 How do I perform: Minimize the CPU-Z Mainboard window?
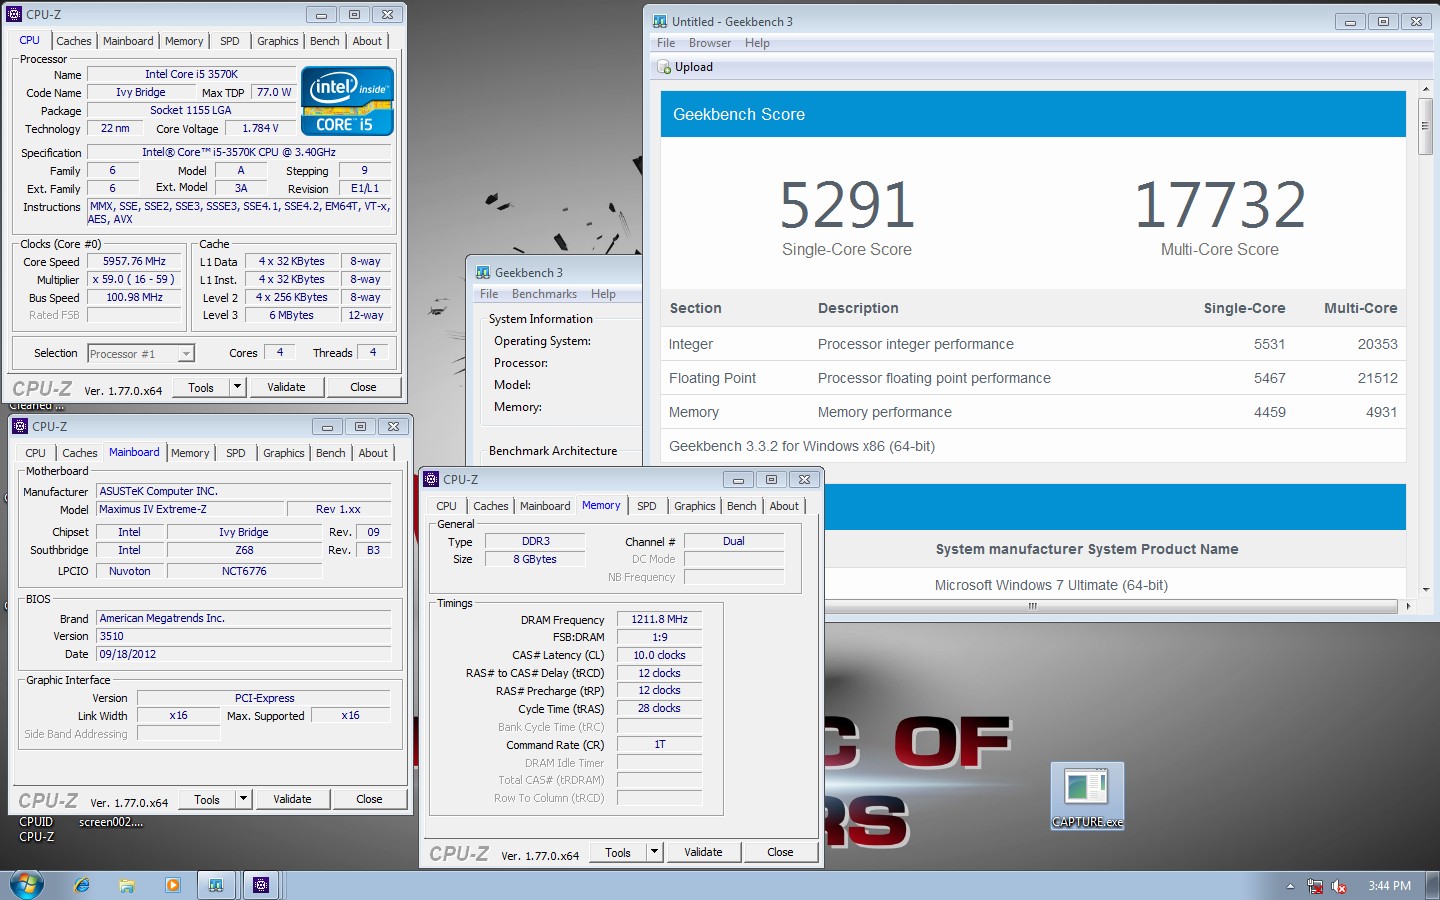[x=327, y=426]
